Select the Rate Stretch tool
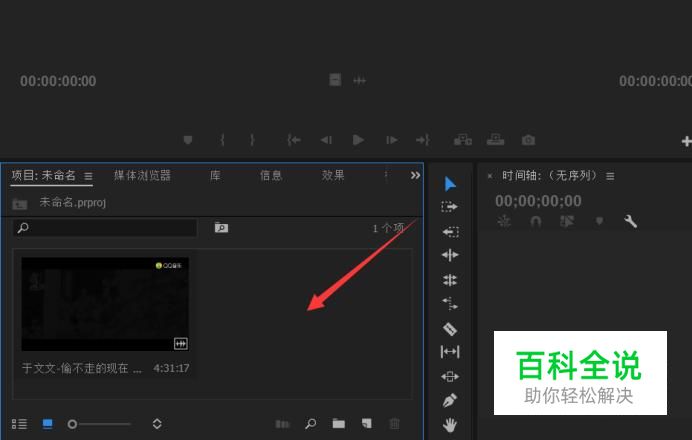Viewport: 692px width, 440px height. pyautogui.click(x=450, y=304)
